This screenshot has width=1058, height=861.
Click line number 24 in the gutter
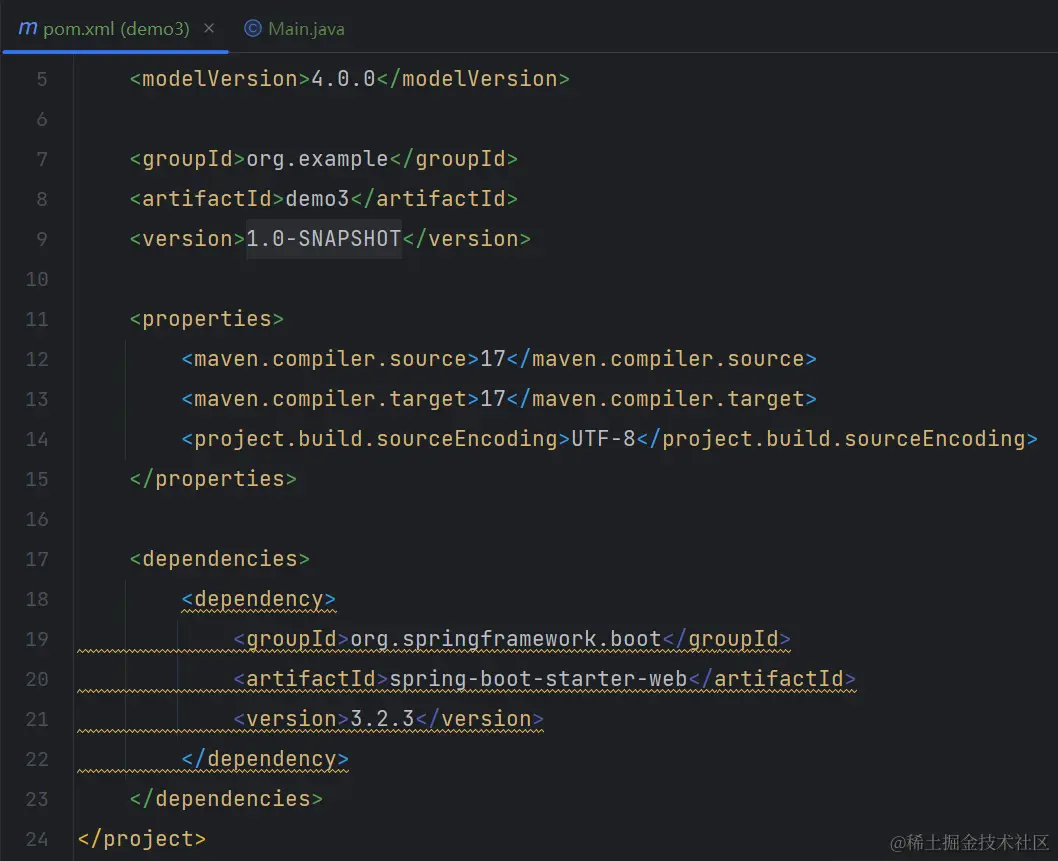coord(37,839)
